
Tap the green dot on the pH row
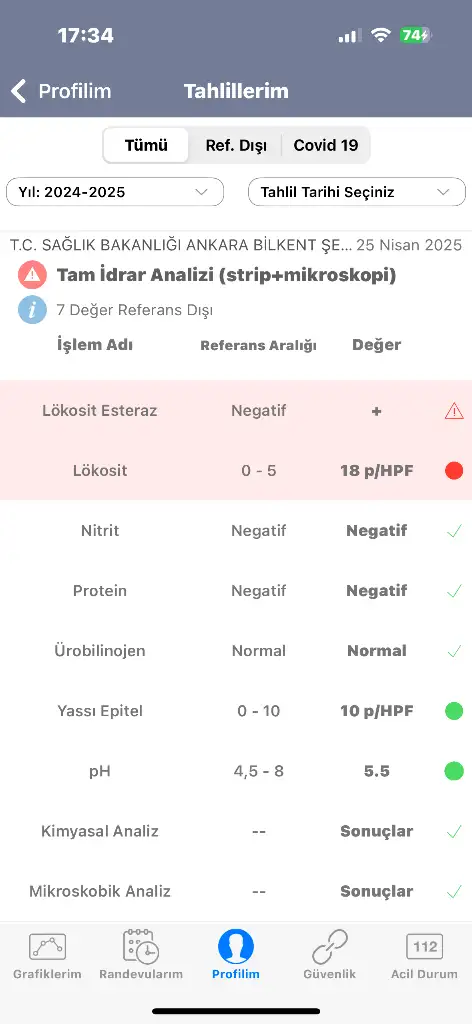454,771
